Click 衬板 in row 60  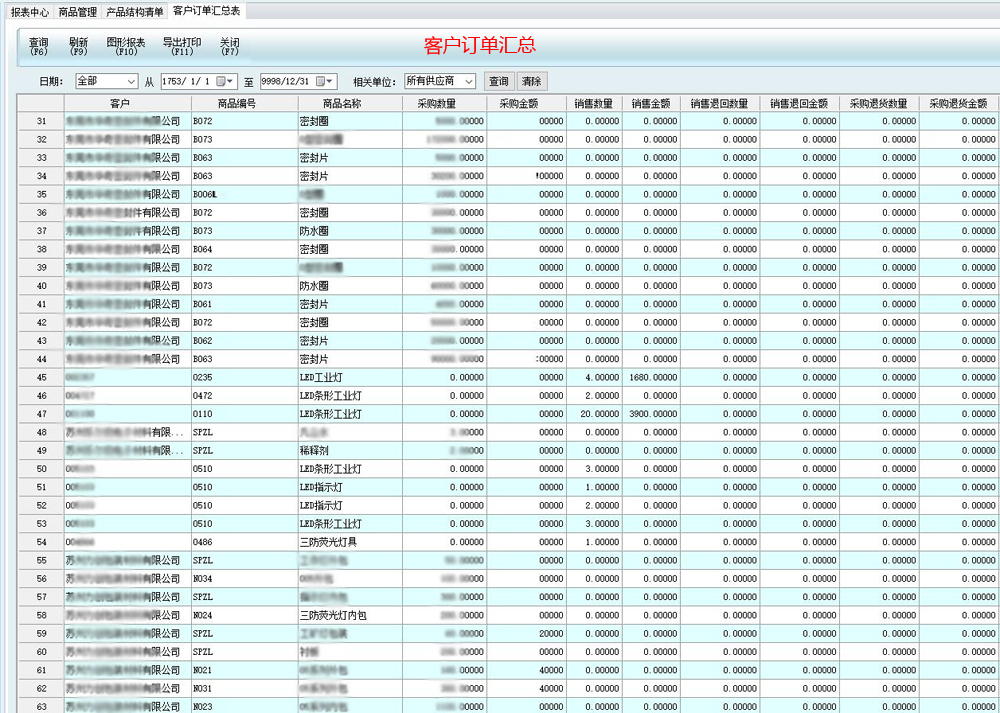(309, 652)
